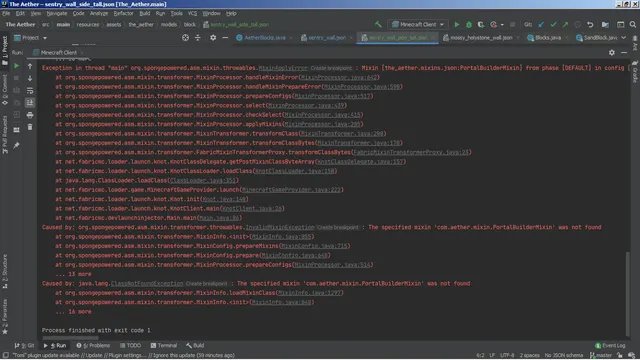The image size is (640, 360).
Task: Open the Refactor menu
Action: tap(123, 13)
